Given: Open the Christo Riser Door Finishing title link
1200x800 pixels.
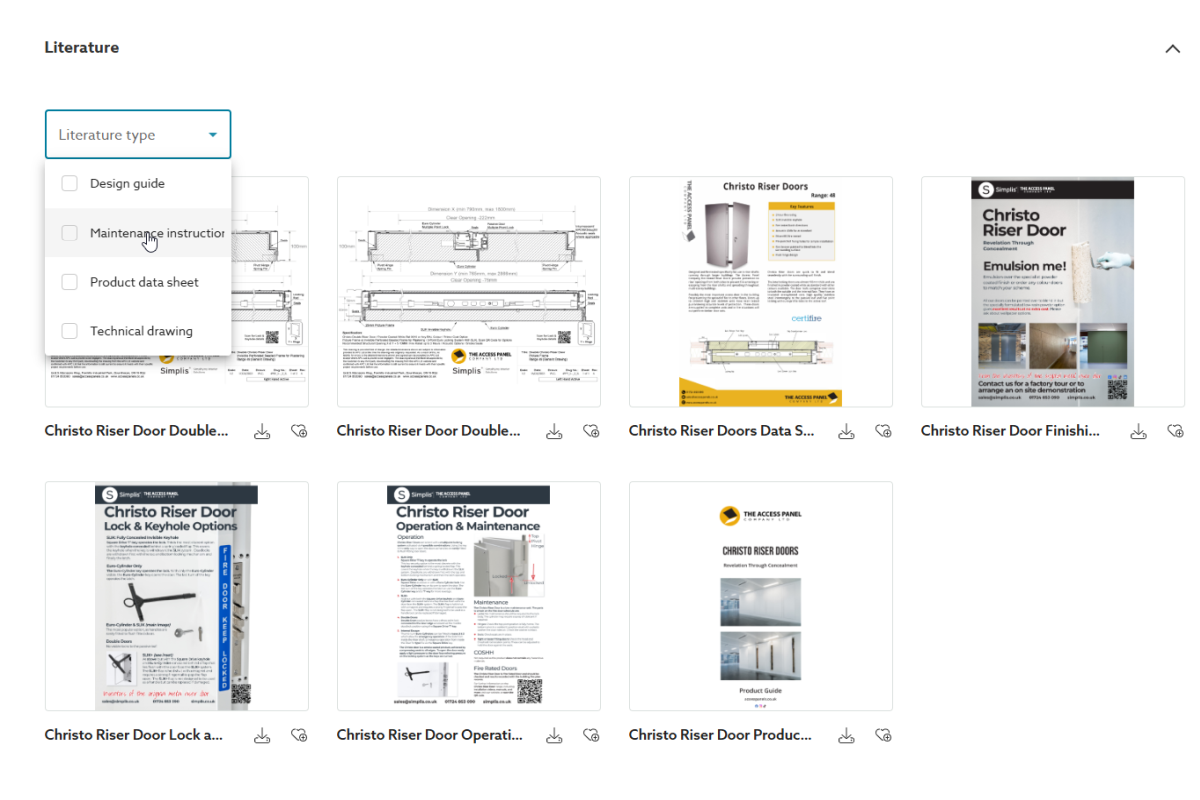Looking at the screenshot, I should tap(1010, 431).
